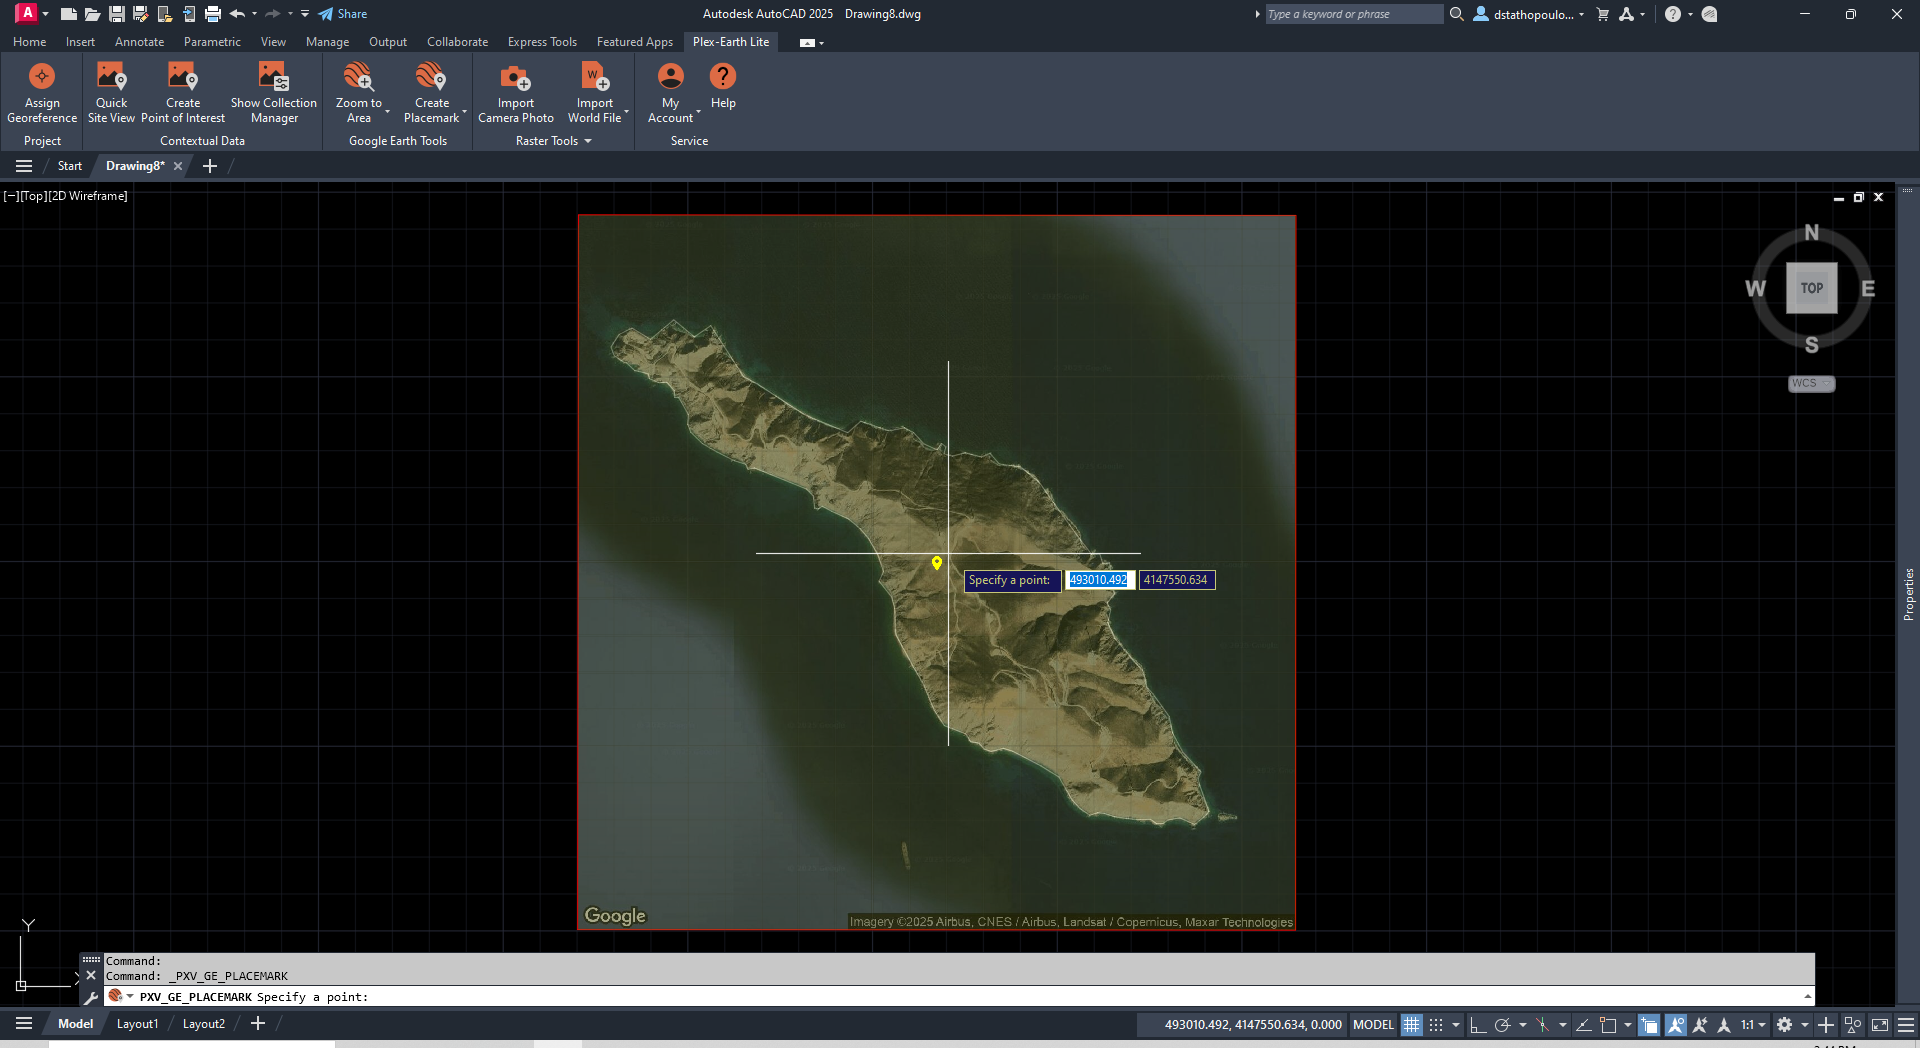Screen dimensions: 1920x1048
Task: Toggle the drawing grid display
Action: [x=1411, y=1024]
